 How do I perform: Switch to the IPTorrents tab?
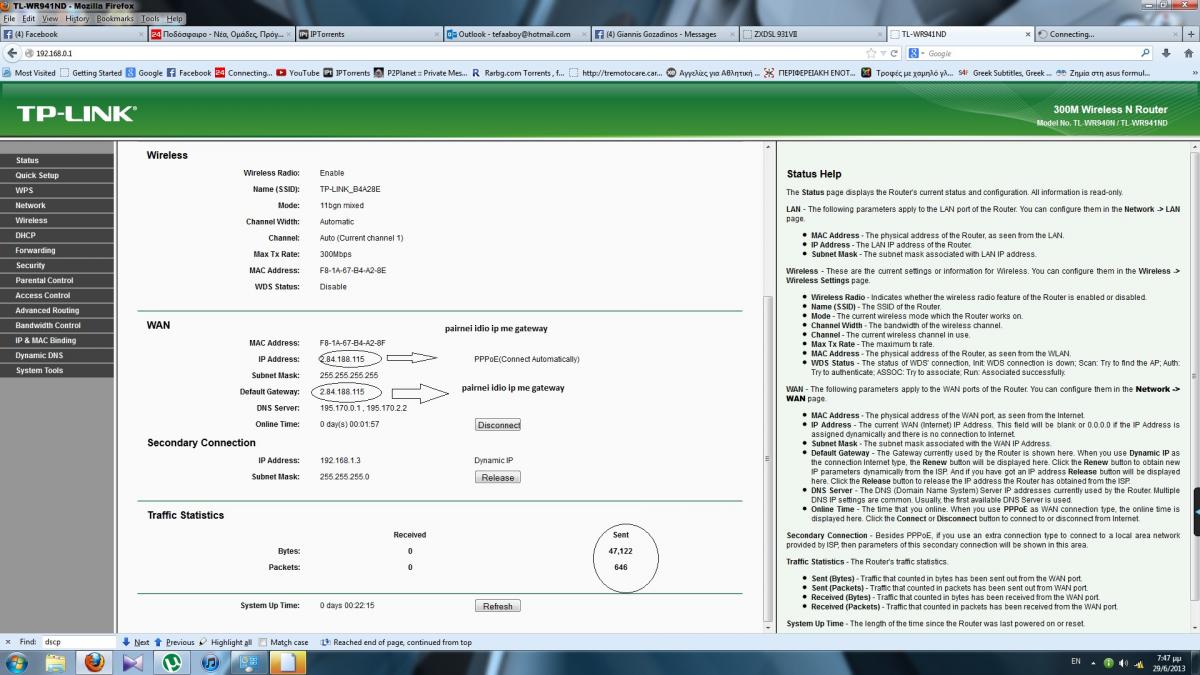tap(368, 34)
